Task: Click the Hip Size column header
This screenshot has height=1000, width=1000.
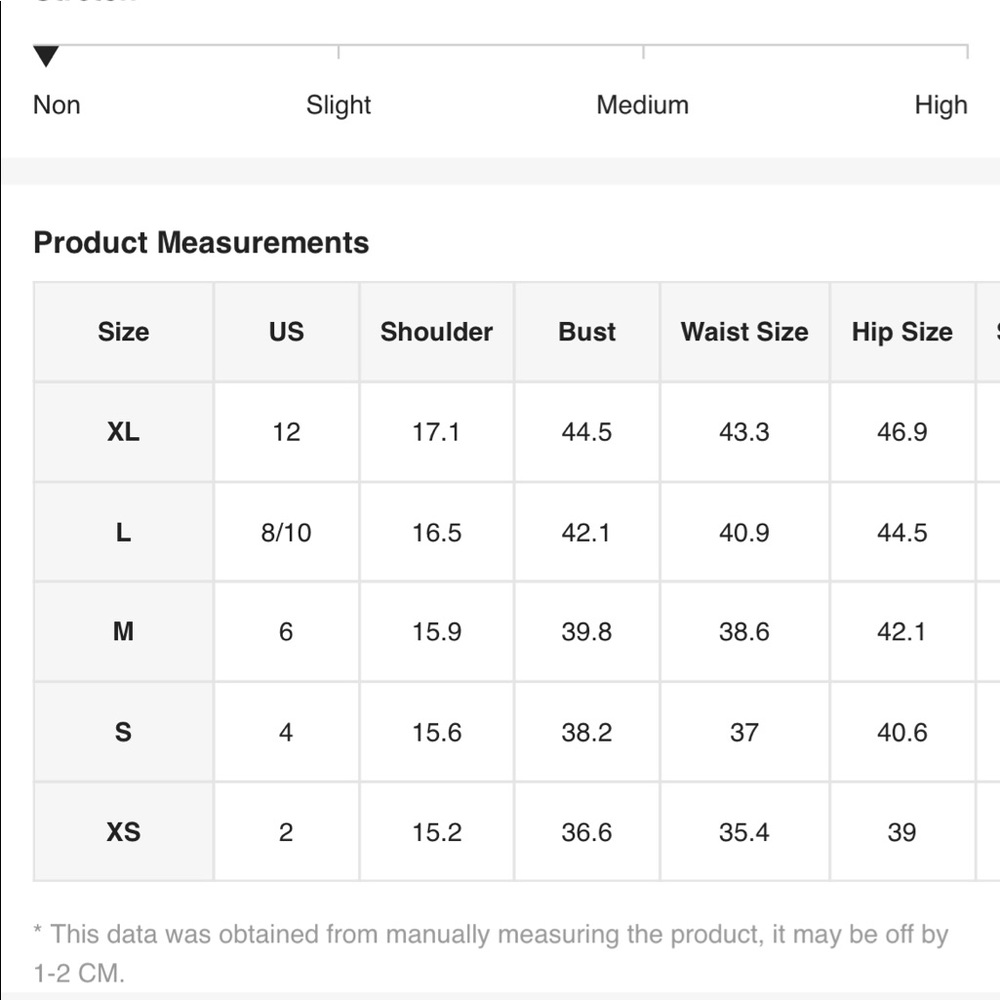Action: pyautogui.click(x=902, y=332)
